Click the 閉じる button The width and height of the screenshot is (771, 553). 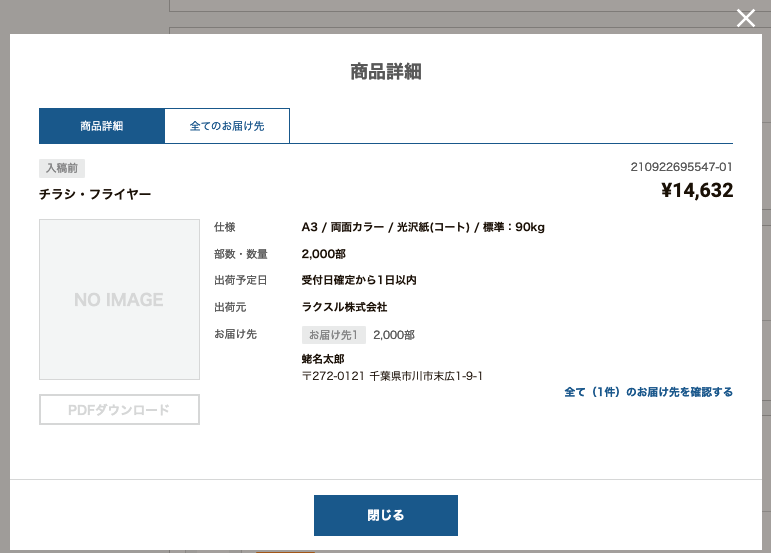[x=386, y=515]
